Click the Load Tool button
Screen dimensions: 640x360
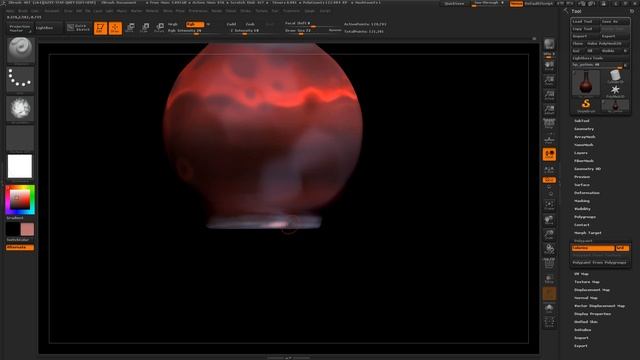pyautogui.click(x=585, y=21)
